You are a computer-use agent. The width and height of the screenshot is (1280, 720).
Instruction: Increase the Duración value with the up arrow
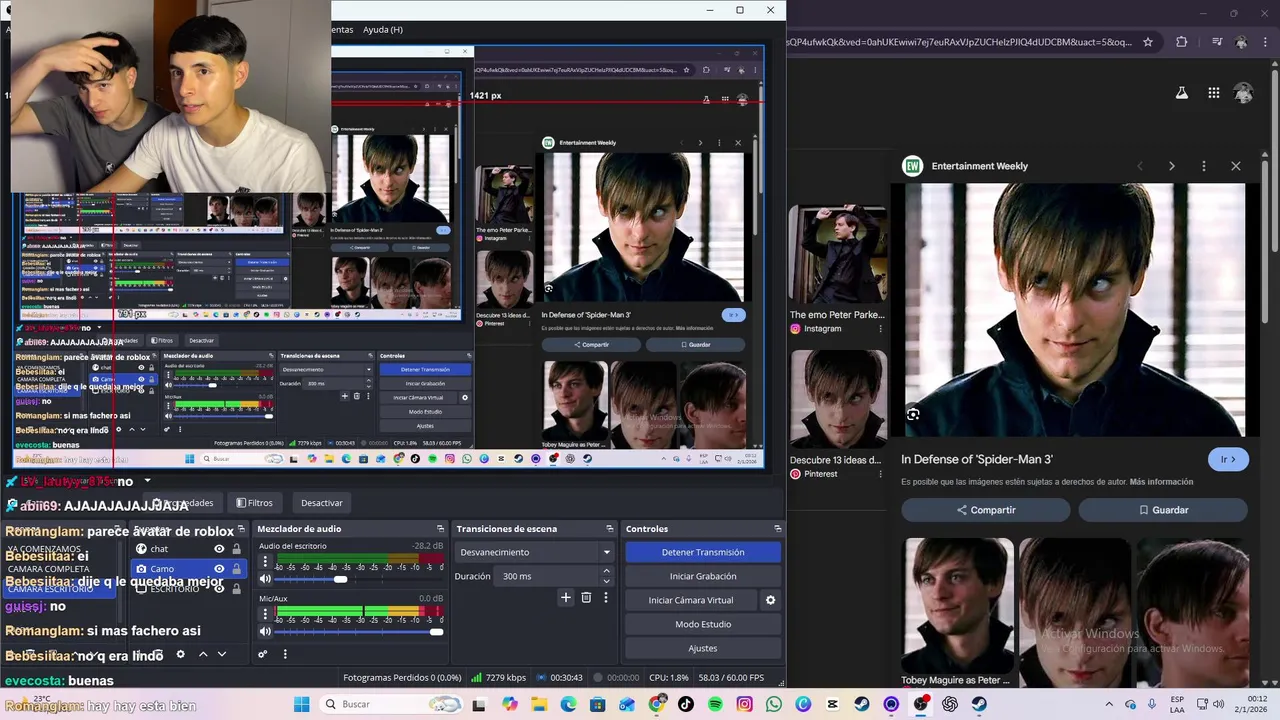coord(606,572)
